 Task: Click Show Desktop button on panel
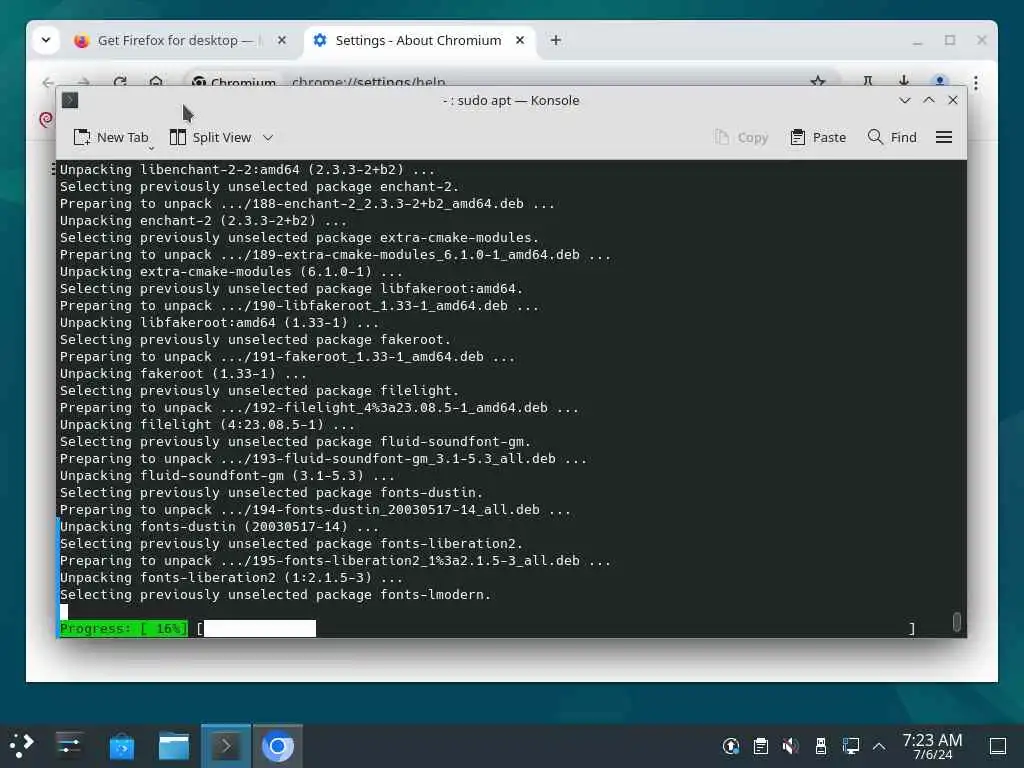(x=998, y=746)
